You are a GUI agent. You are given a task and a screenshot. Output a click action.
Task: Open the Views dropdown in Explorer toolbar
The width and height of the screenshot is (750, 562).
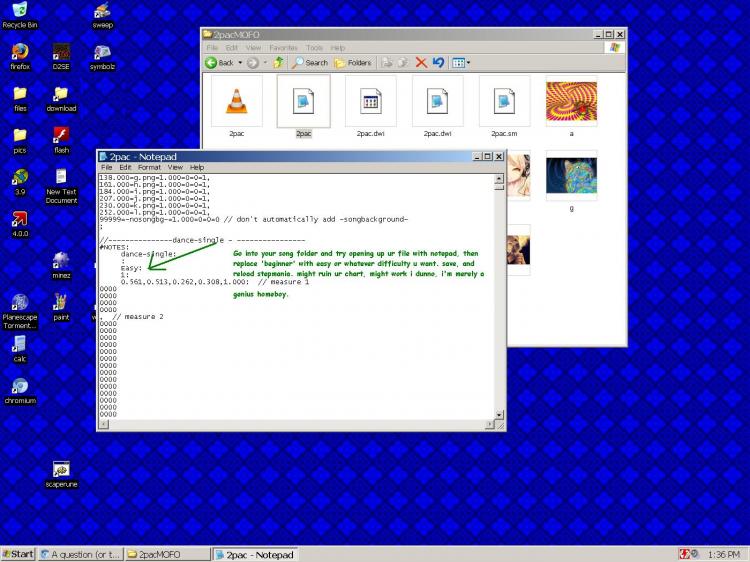[460, 62]
